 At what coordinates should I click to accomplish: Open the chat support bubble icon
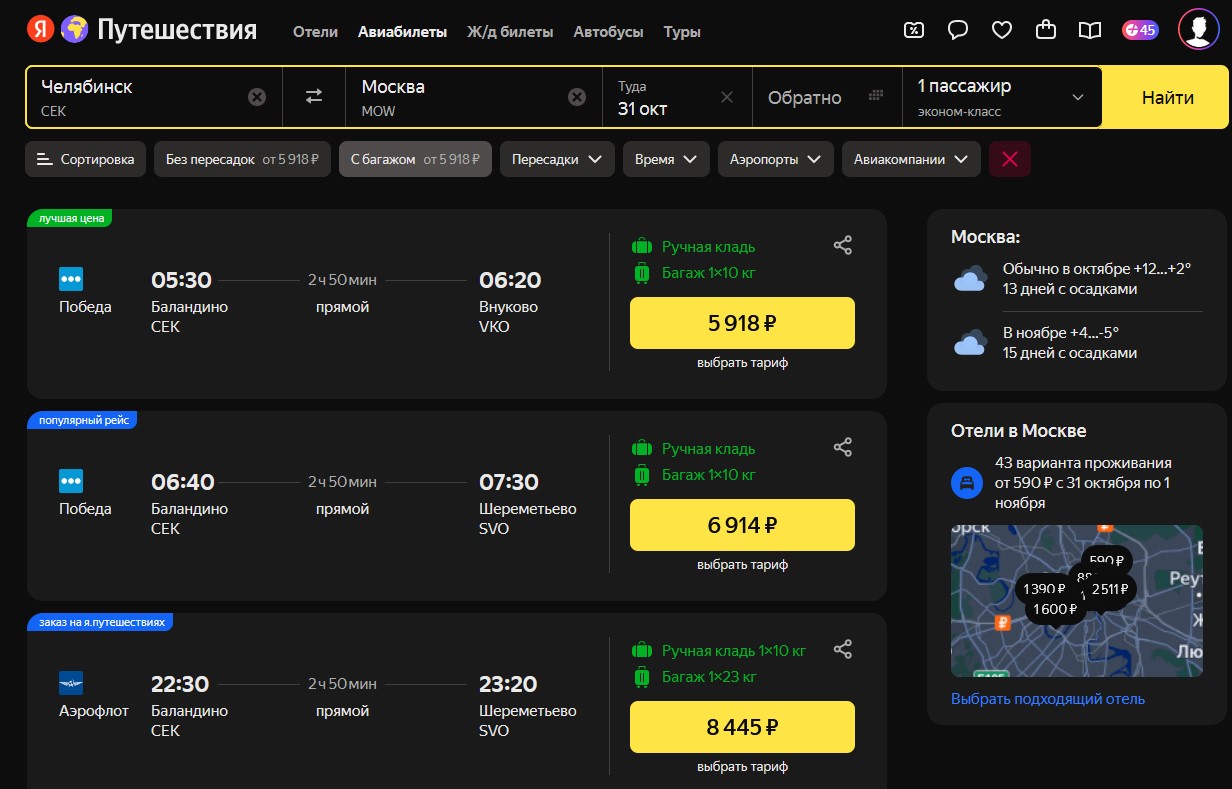pyautogui.click(x=958, y=30)
